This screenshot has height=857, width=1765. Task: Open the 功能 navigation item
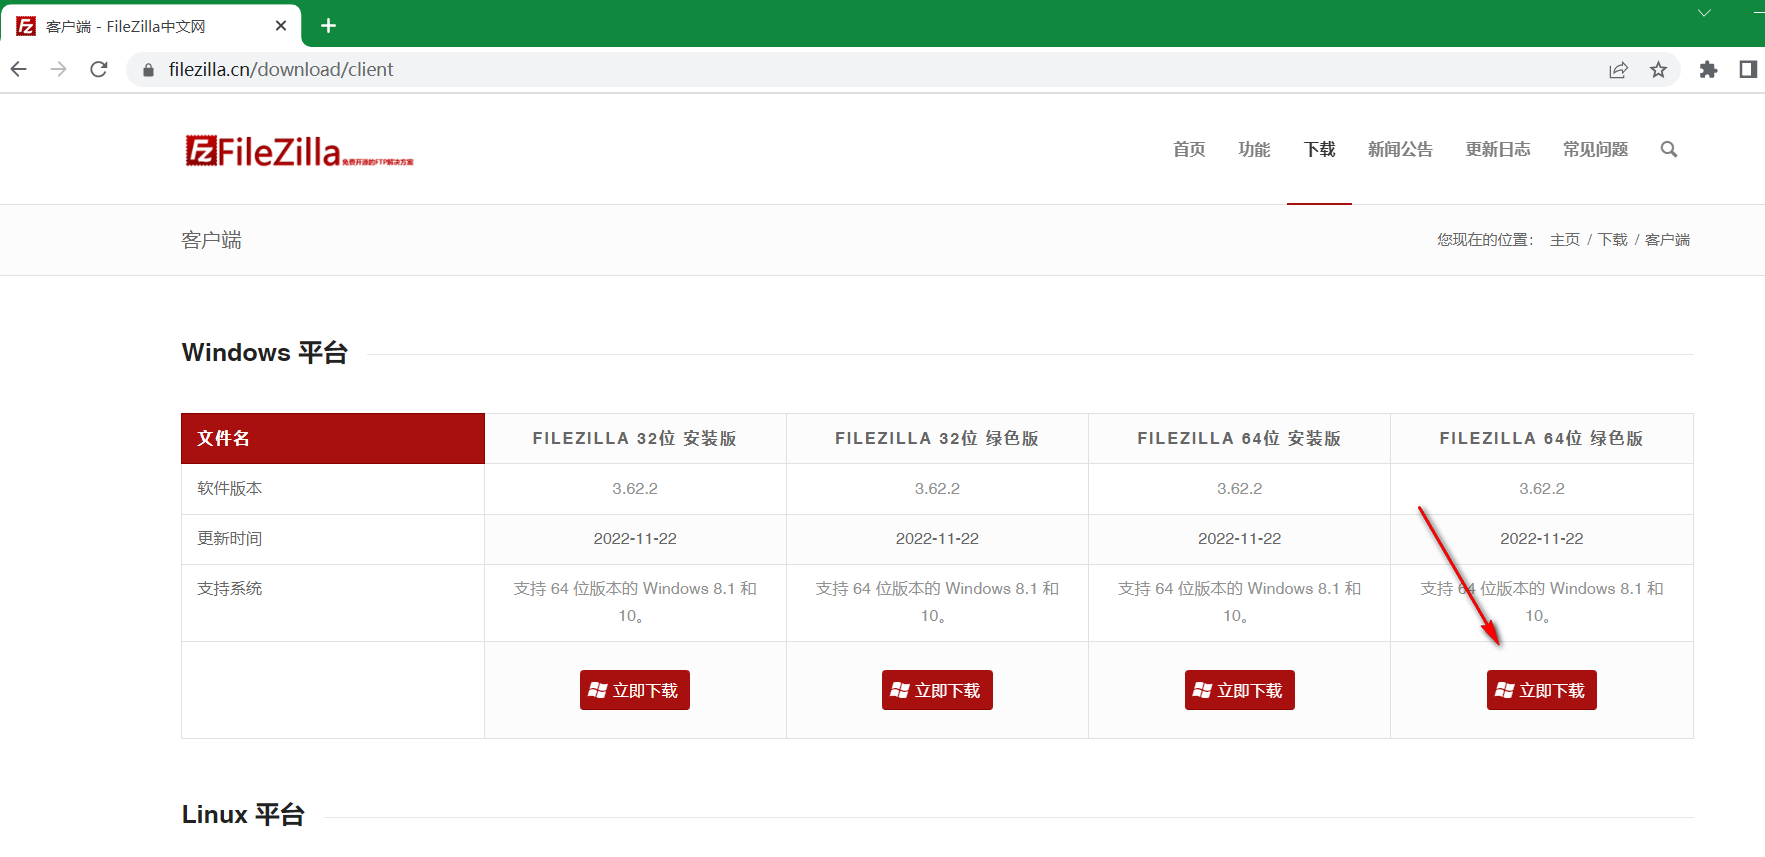pyautogui.click(x=1254, y=149)
